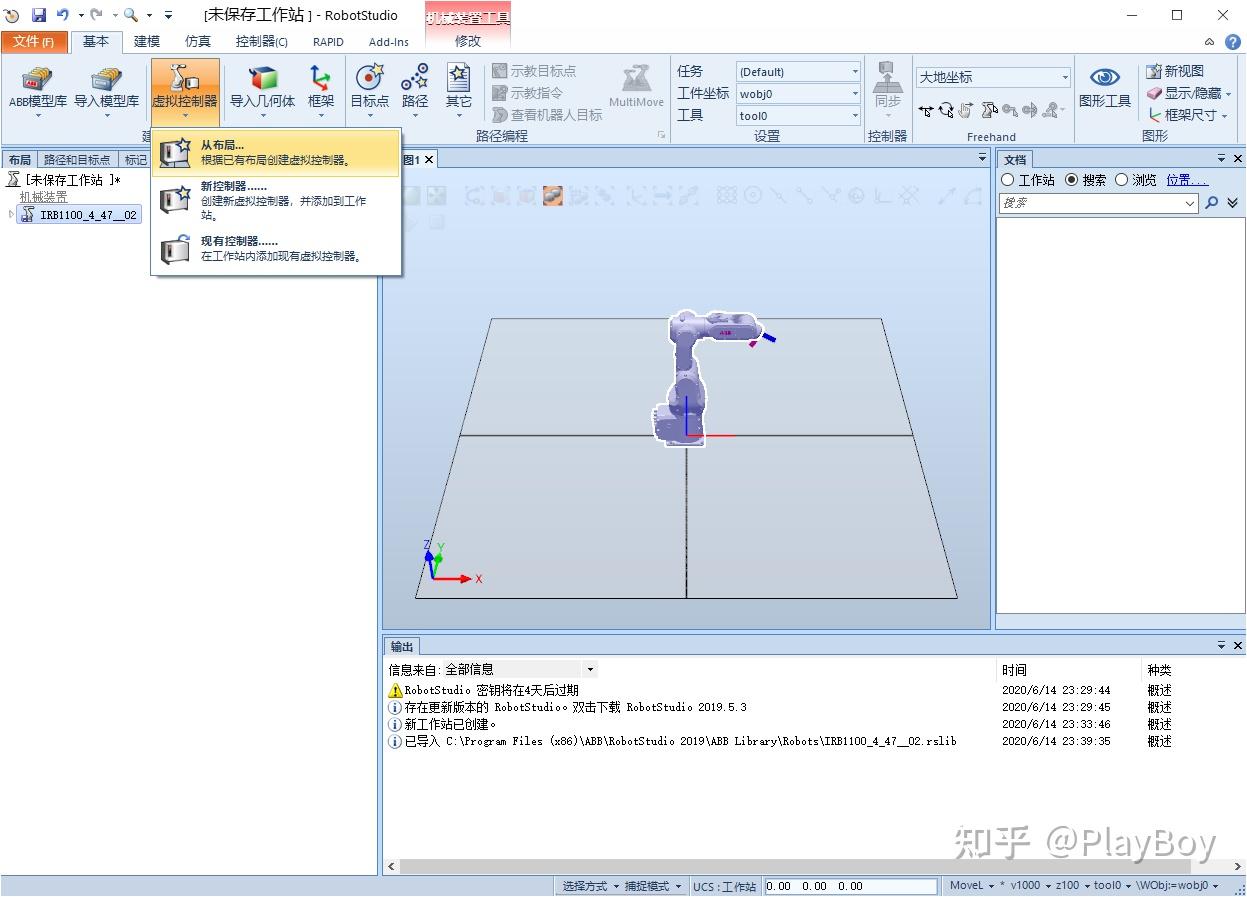1247x897 pixels.
Task: Open the 全部信息 message filter dropdown
Action: 588,668
